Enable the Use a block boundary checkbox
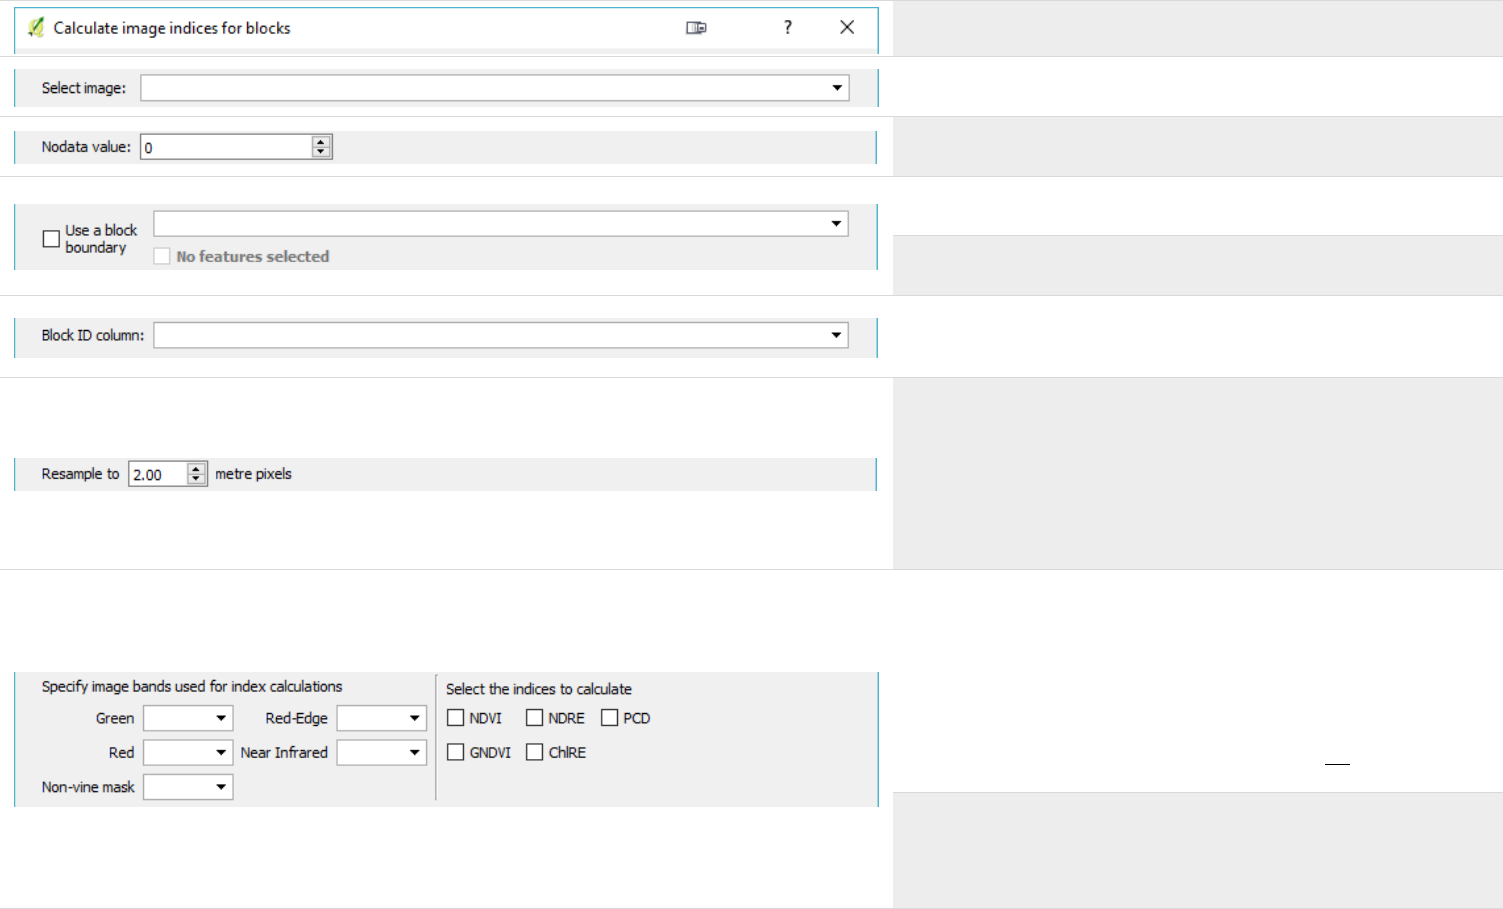Viewport: 1503px width, 909px height. 51,239
